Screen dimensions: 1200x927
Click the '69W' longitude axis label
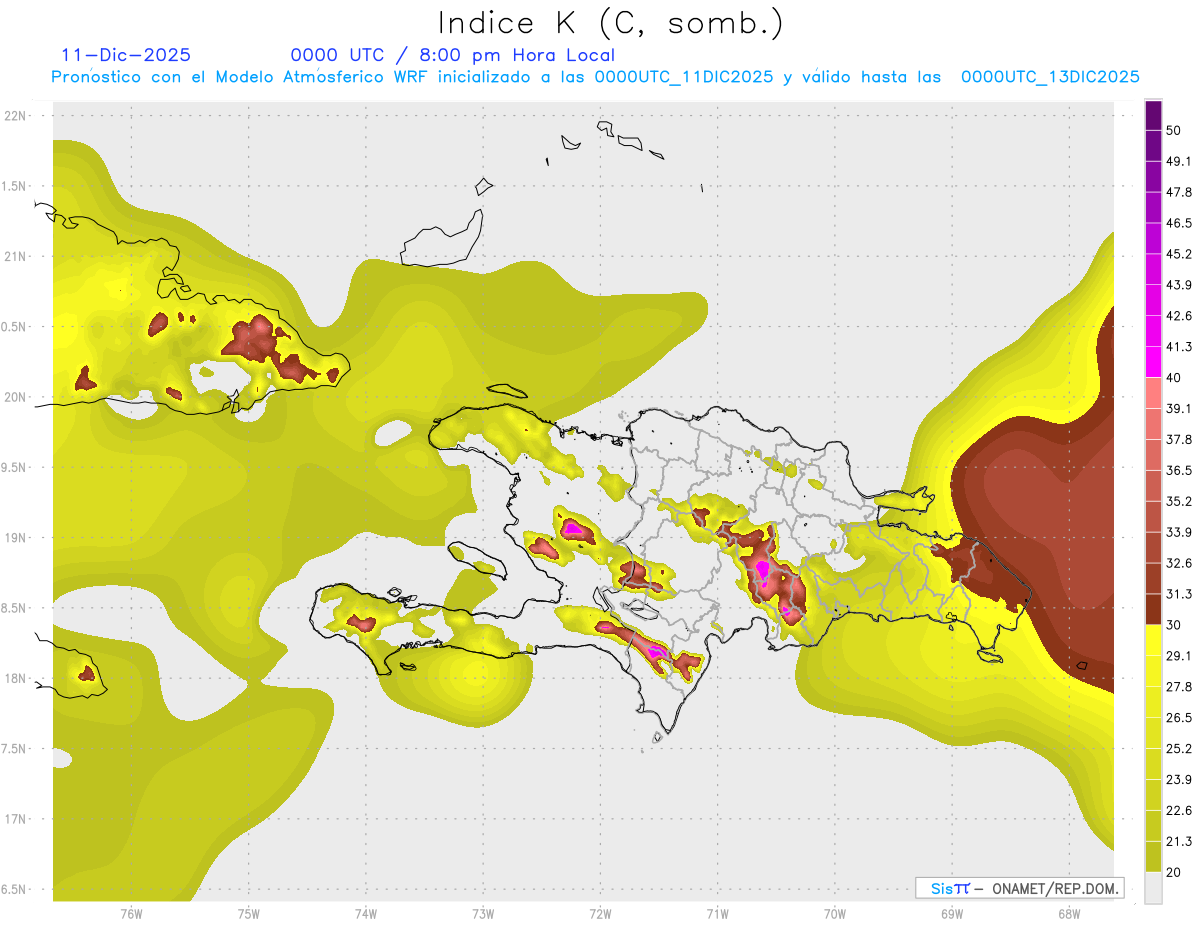pos(951,914)
